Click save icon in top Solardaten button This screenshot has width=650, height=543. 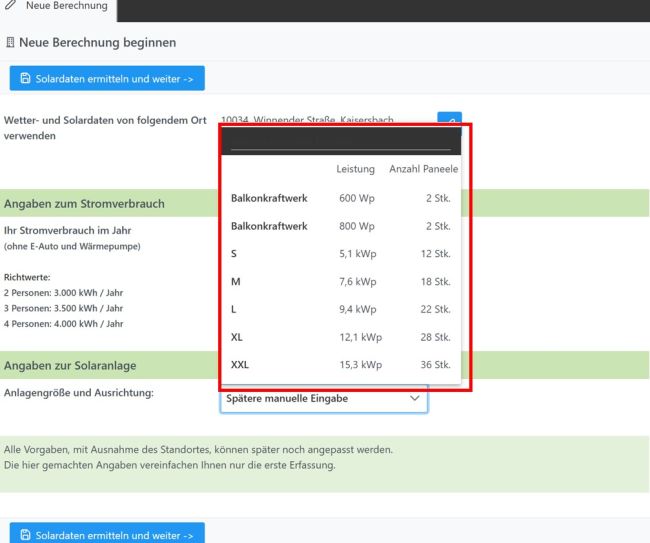tap(26, 78)
